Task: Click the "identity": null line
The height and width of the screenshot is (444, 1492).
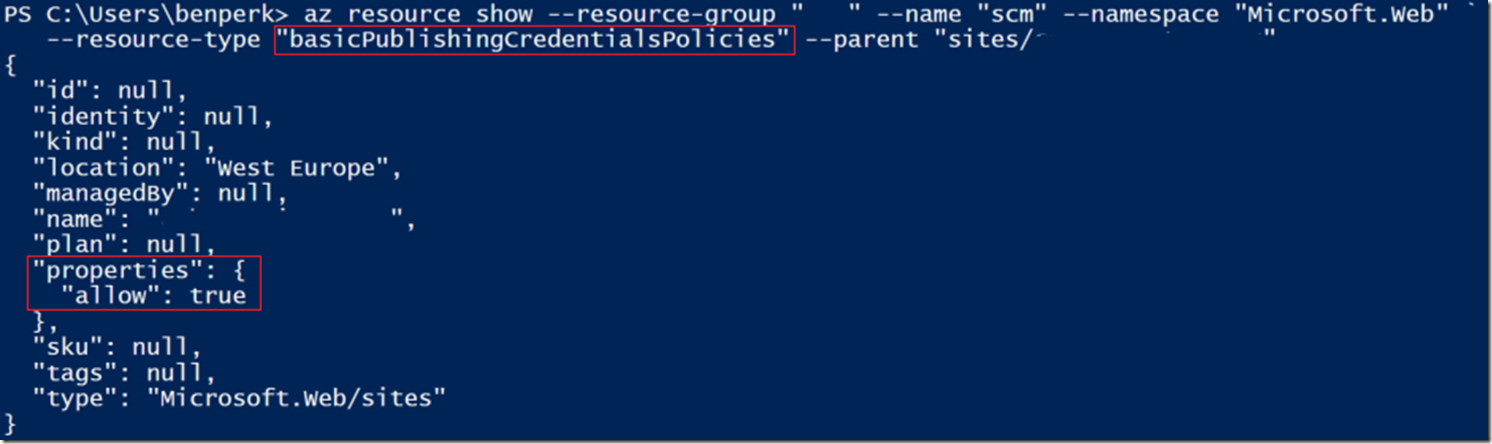Action: 153,117
